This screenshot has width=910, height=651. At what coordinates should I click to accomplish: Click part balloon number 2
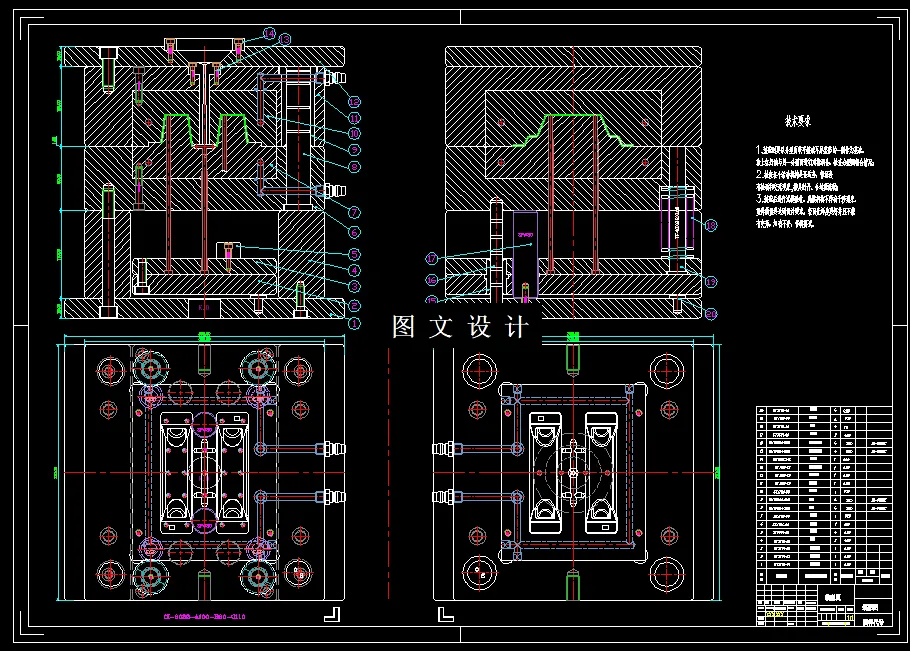pyautogui.click(x=354, y=306)
